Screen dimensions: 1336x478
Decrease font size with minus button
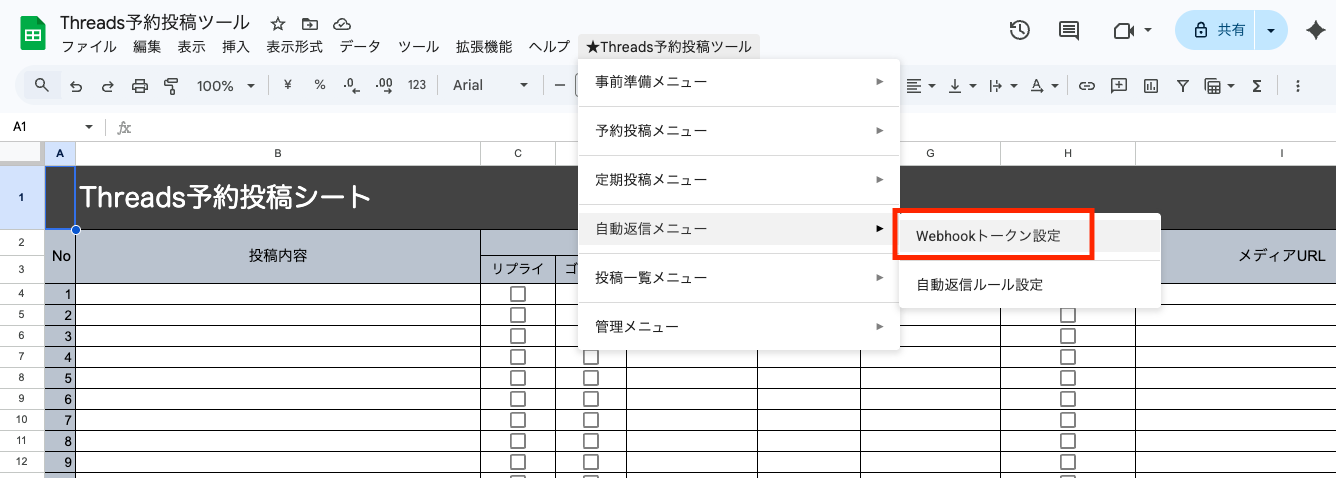point(560,86)
